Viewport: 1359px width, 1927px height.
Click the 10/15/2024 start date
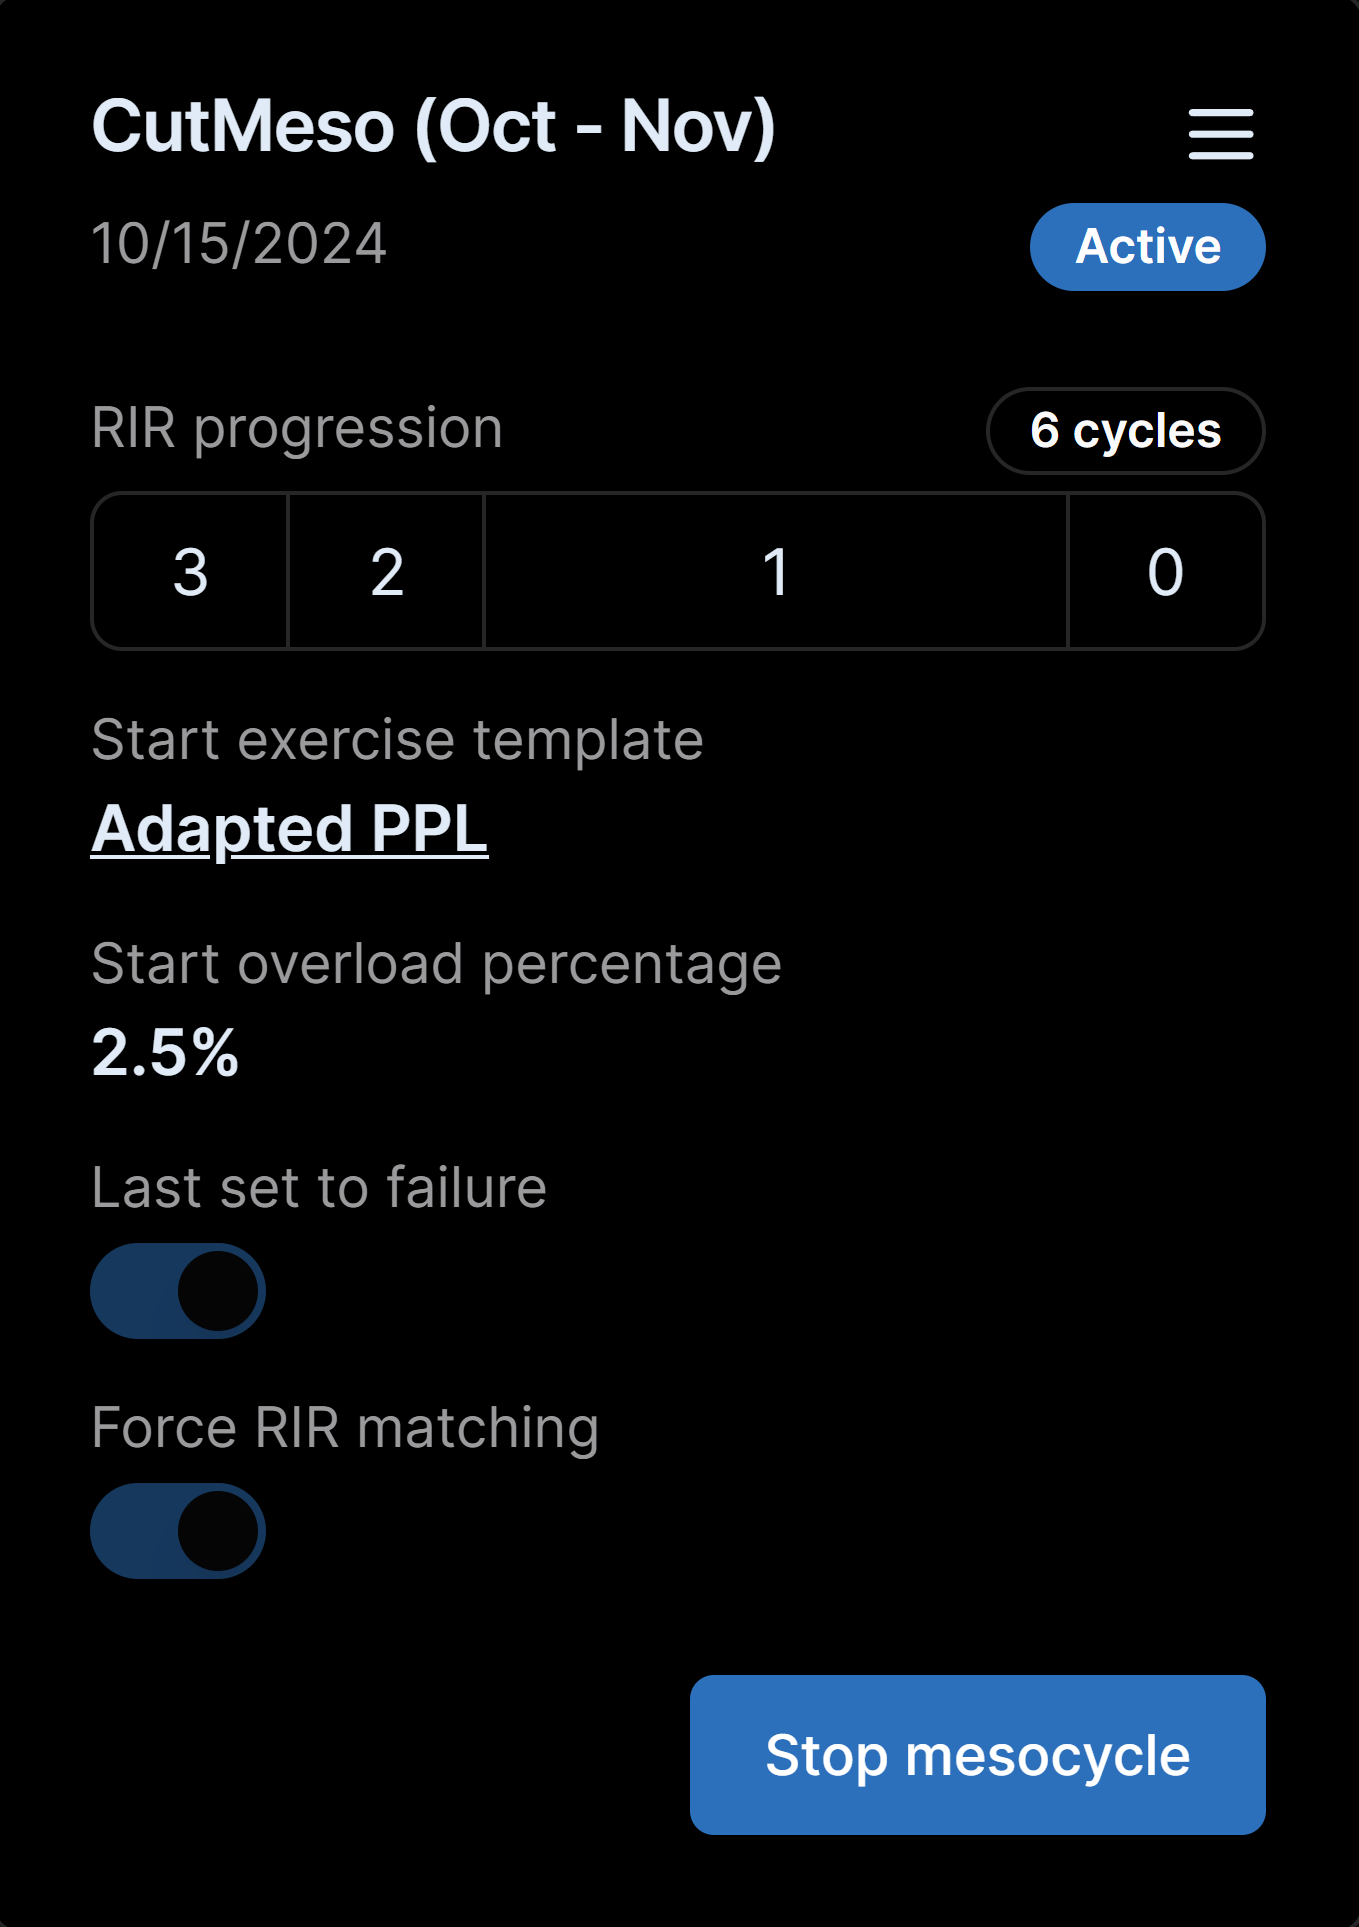click(x=239, y=244)
